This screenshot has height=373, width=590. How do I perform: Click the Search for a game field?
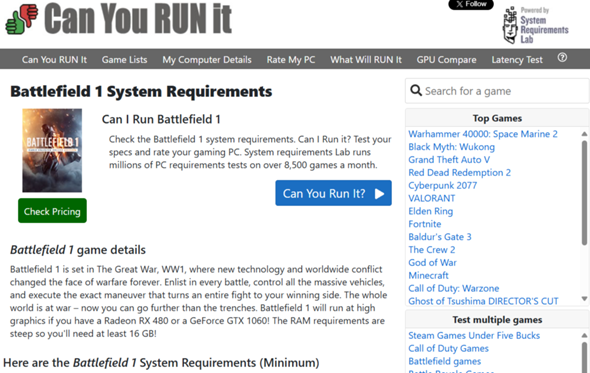click(x=497, y=91)
